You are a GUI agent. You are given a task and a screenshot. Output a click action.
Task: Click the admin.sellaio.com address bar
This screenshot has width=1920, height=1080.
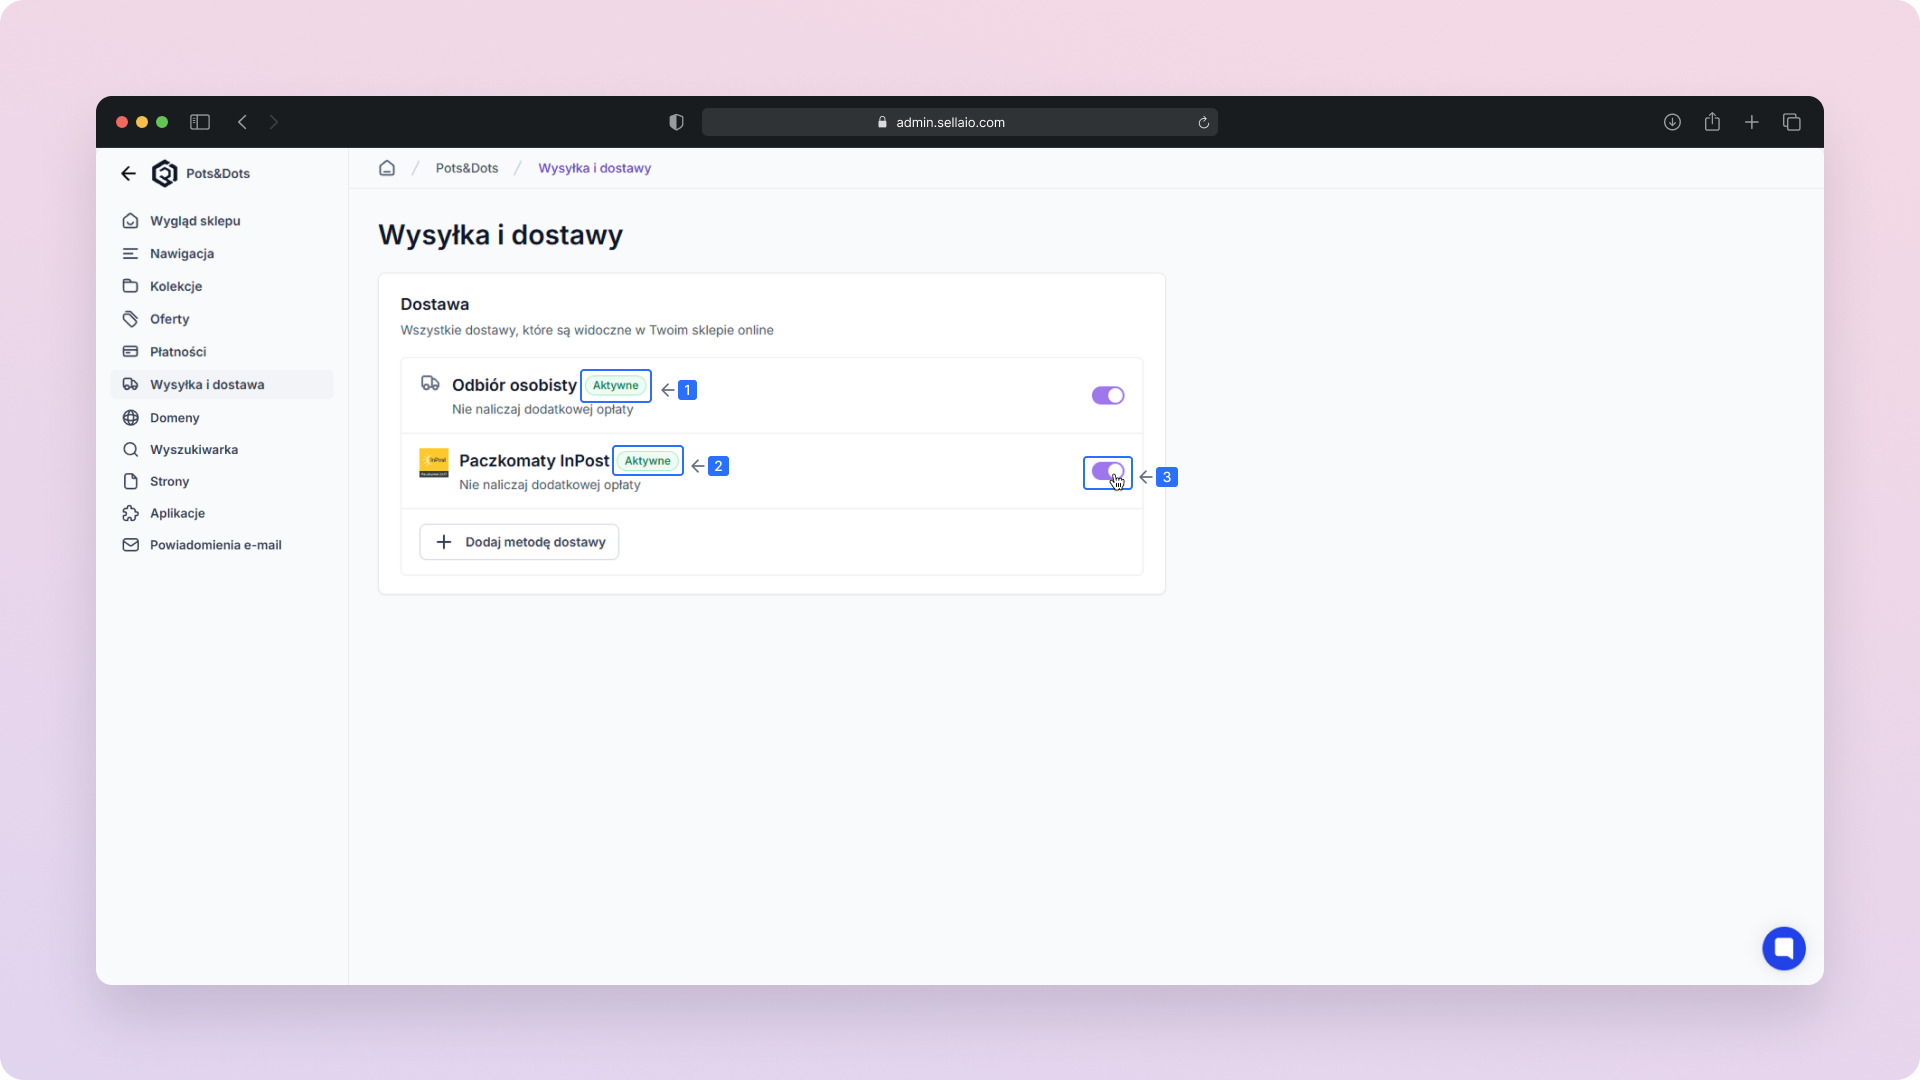pyautogui.click(x=950, y=122)
